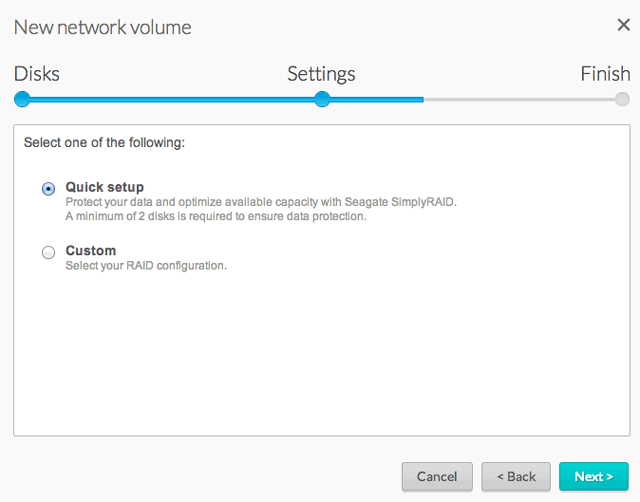Click the grey Finish step circle marker
Viewport: 640px width, 502px height.
tap(622, 99)
